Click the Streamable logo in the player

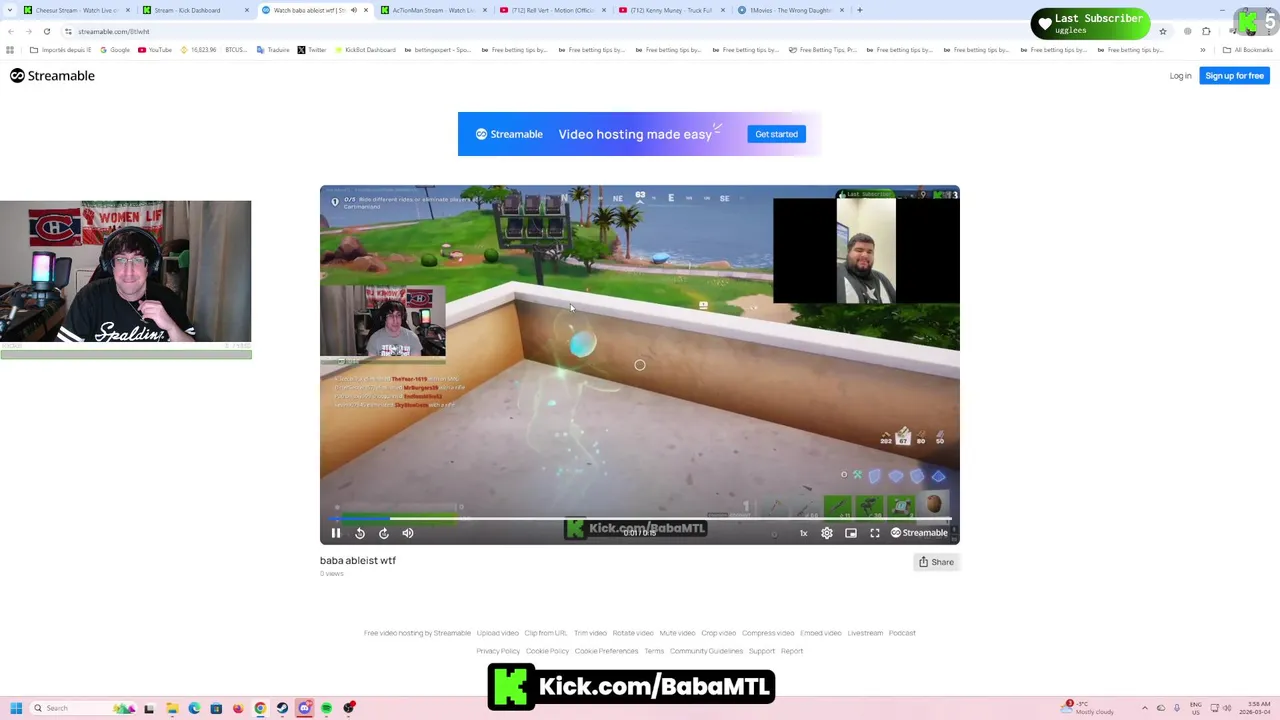(919, 533)
